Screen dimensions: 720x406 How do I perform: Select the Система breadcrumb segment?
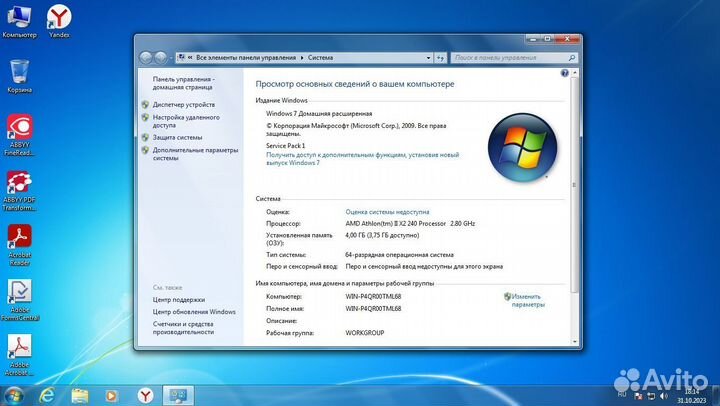coord(321,58)
